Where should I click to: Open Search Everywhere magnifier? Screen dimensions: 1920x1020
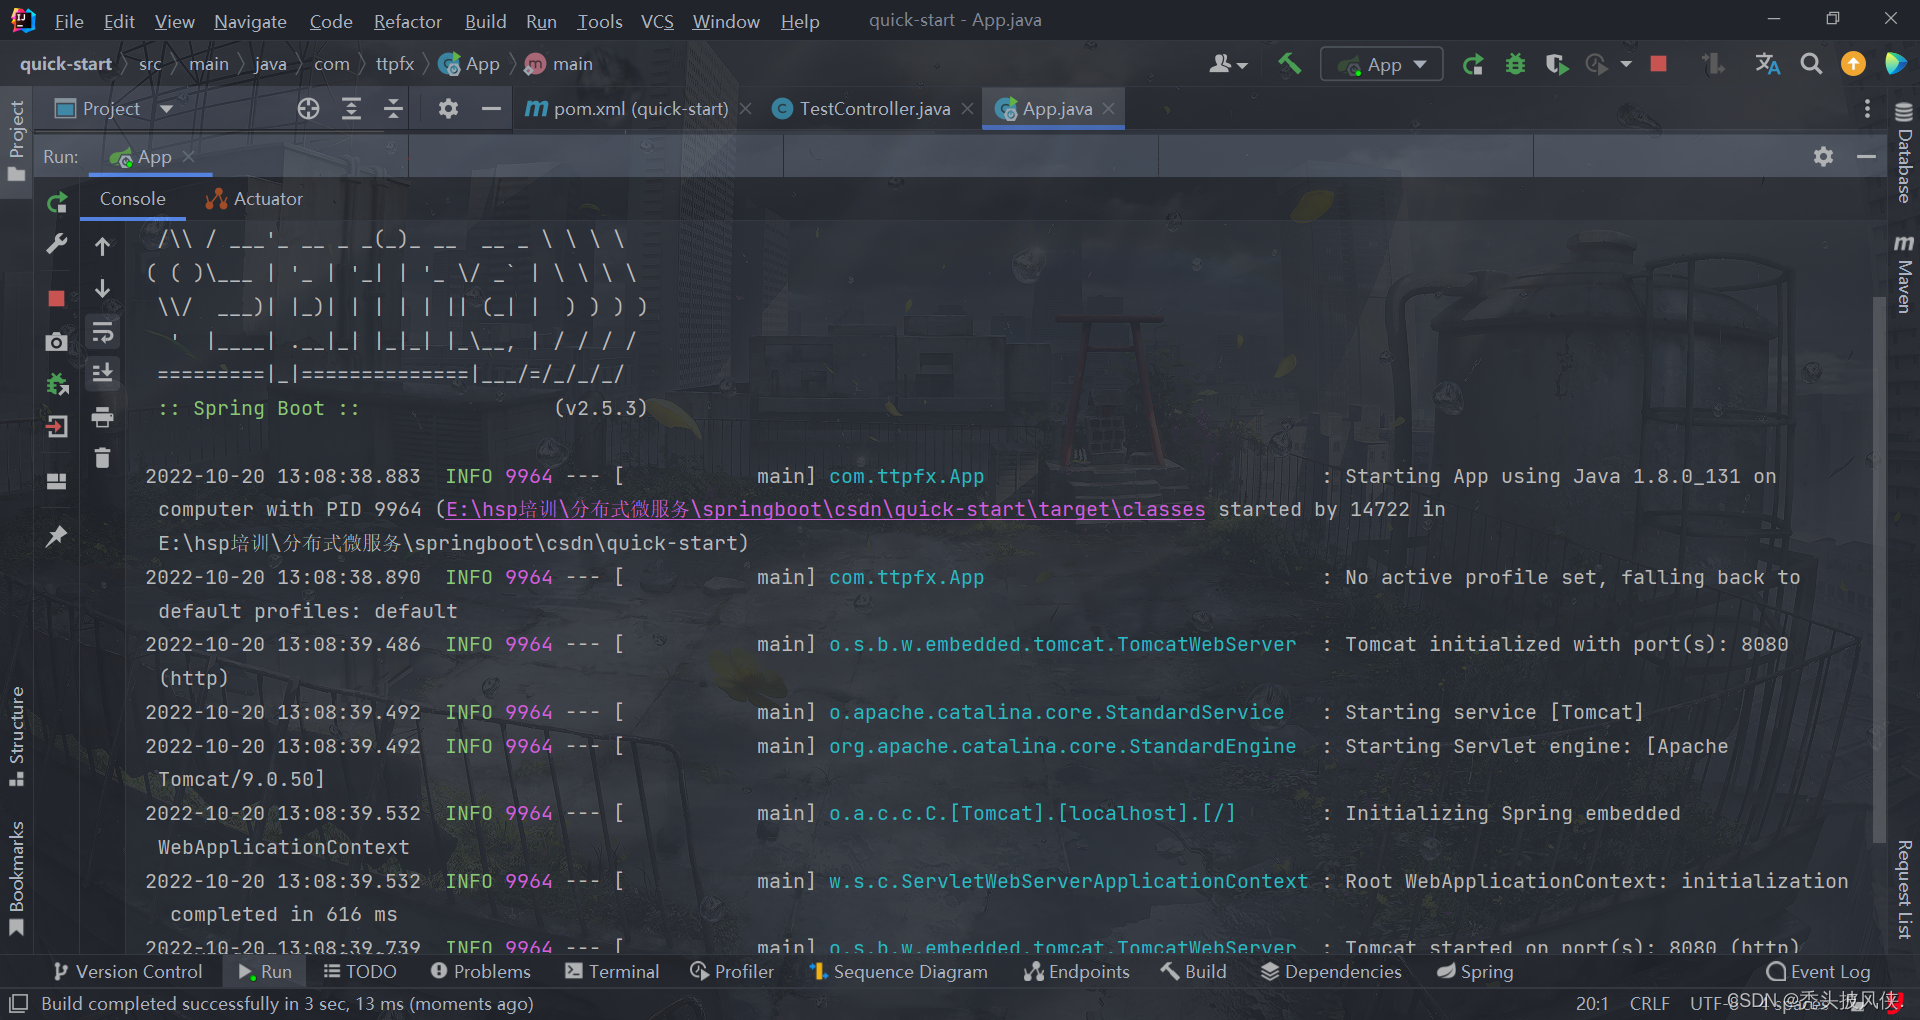click(x=1811, y=64)
